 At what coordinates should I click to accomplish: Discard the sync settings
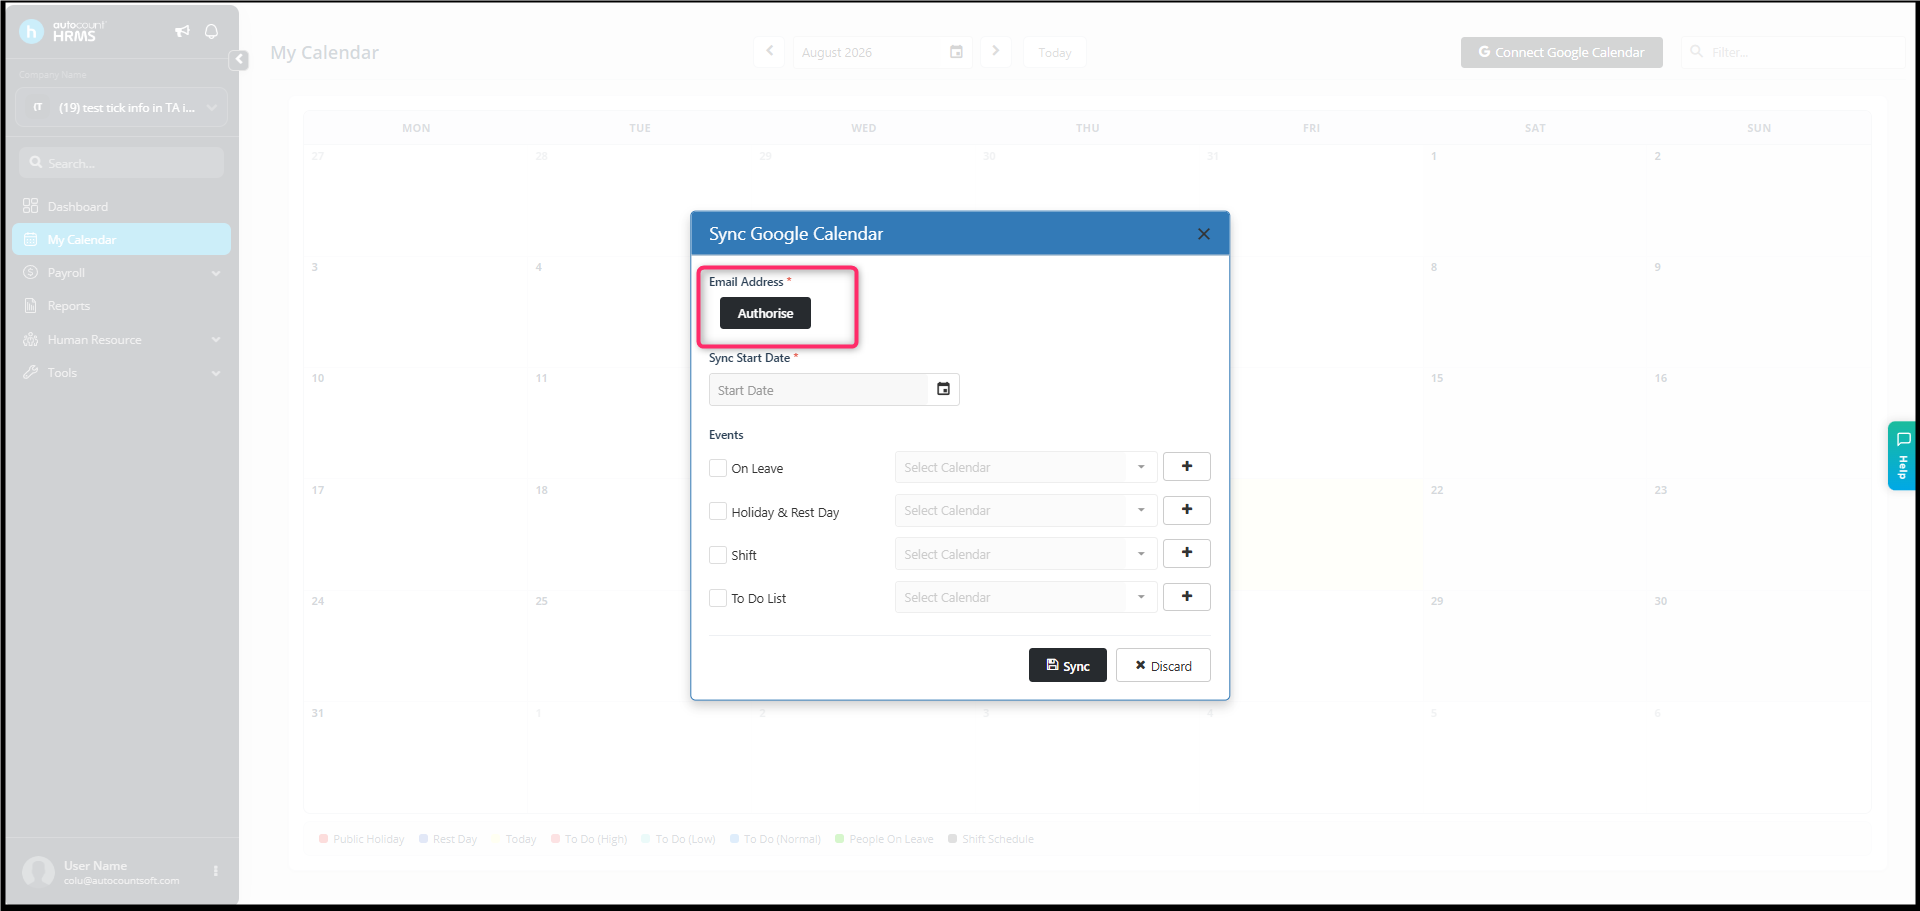click(1163, 665)
